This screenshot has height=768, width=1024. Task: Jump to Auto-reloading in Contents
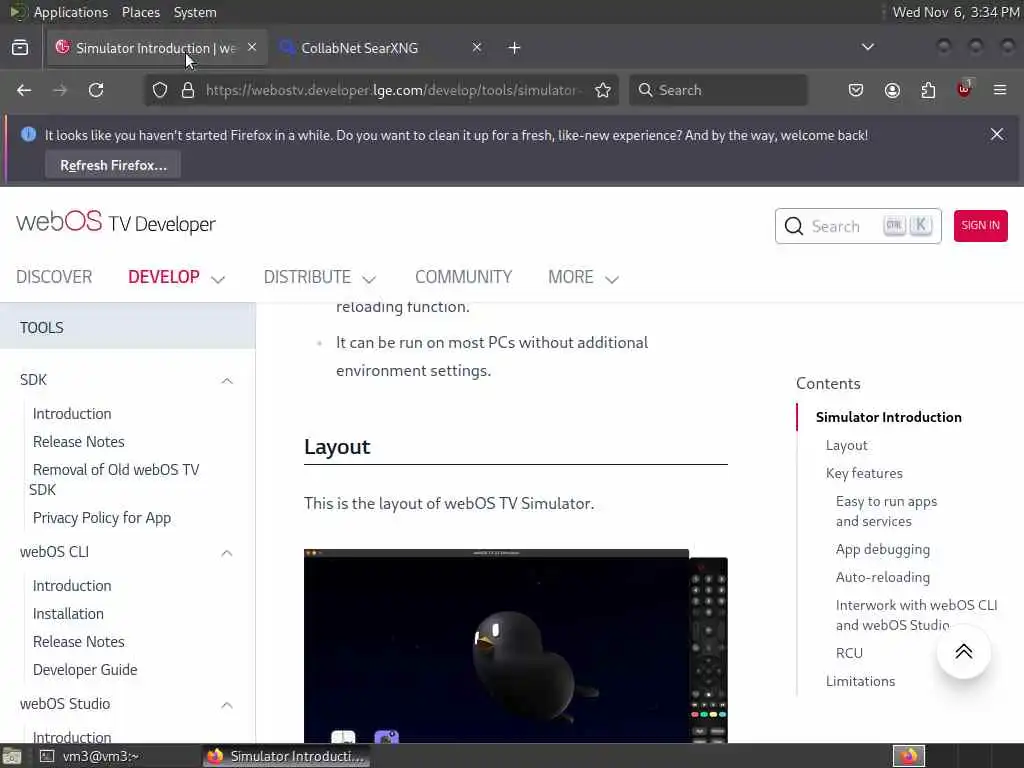tap(882, 577)
